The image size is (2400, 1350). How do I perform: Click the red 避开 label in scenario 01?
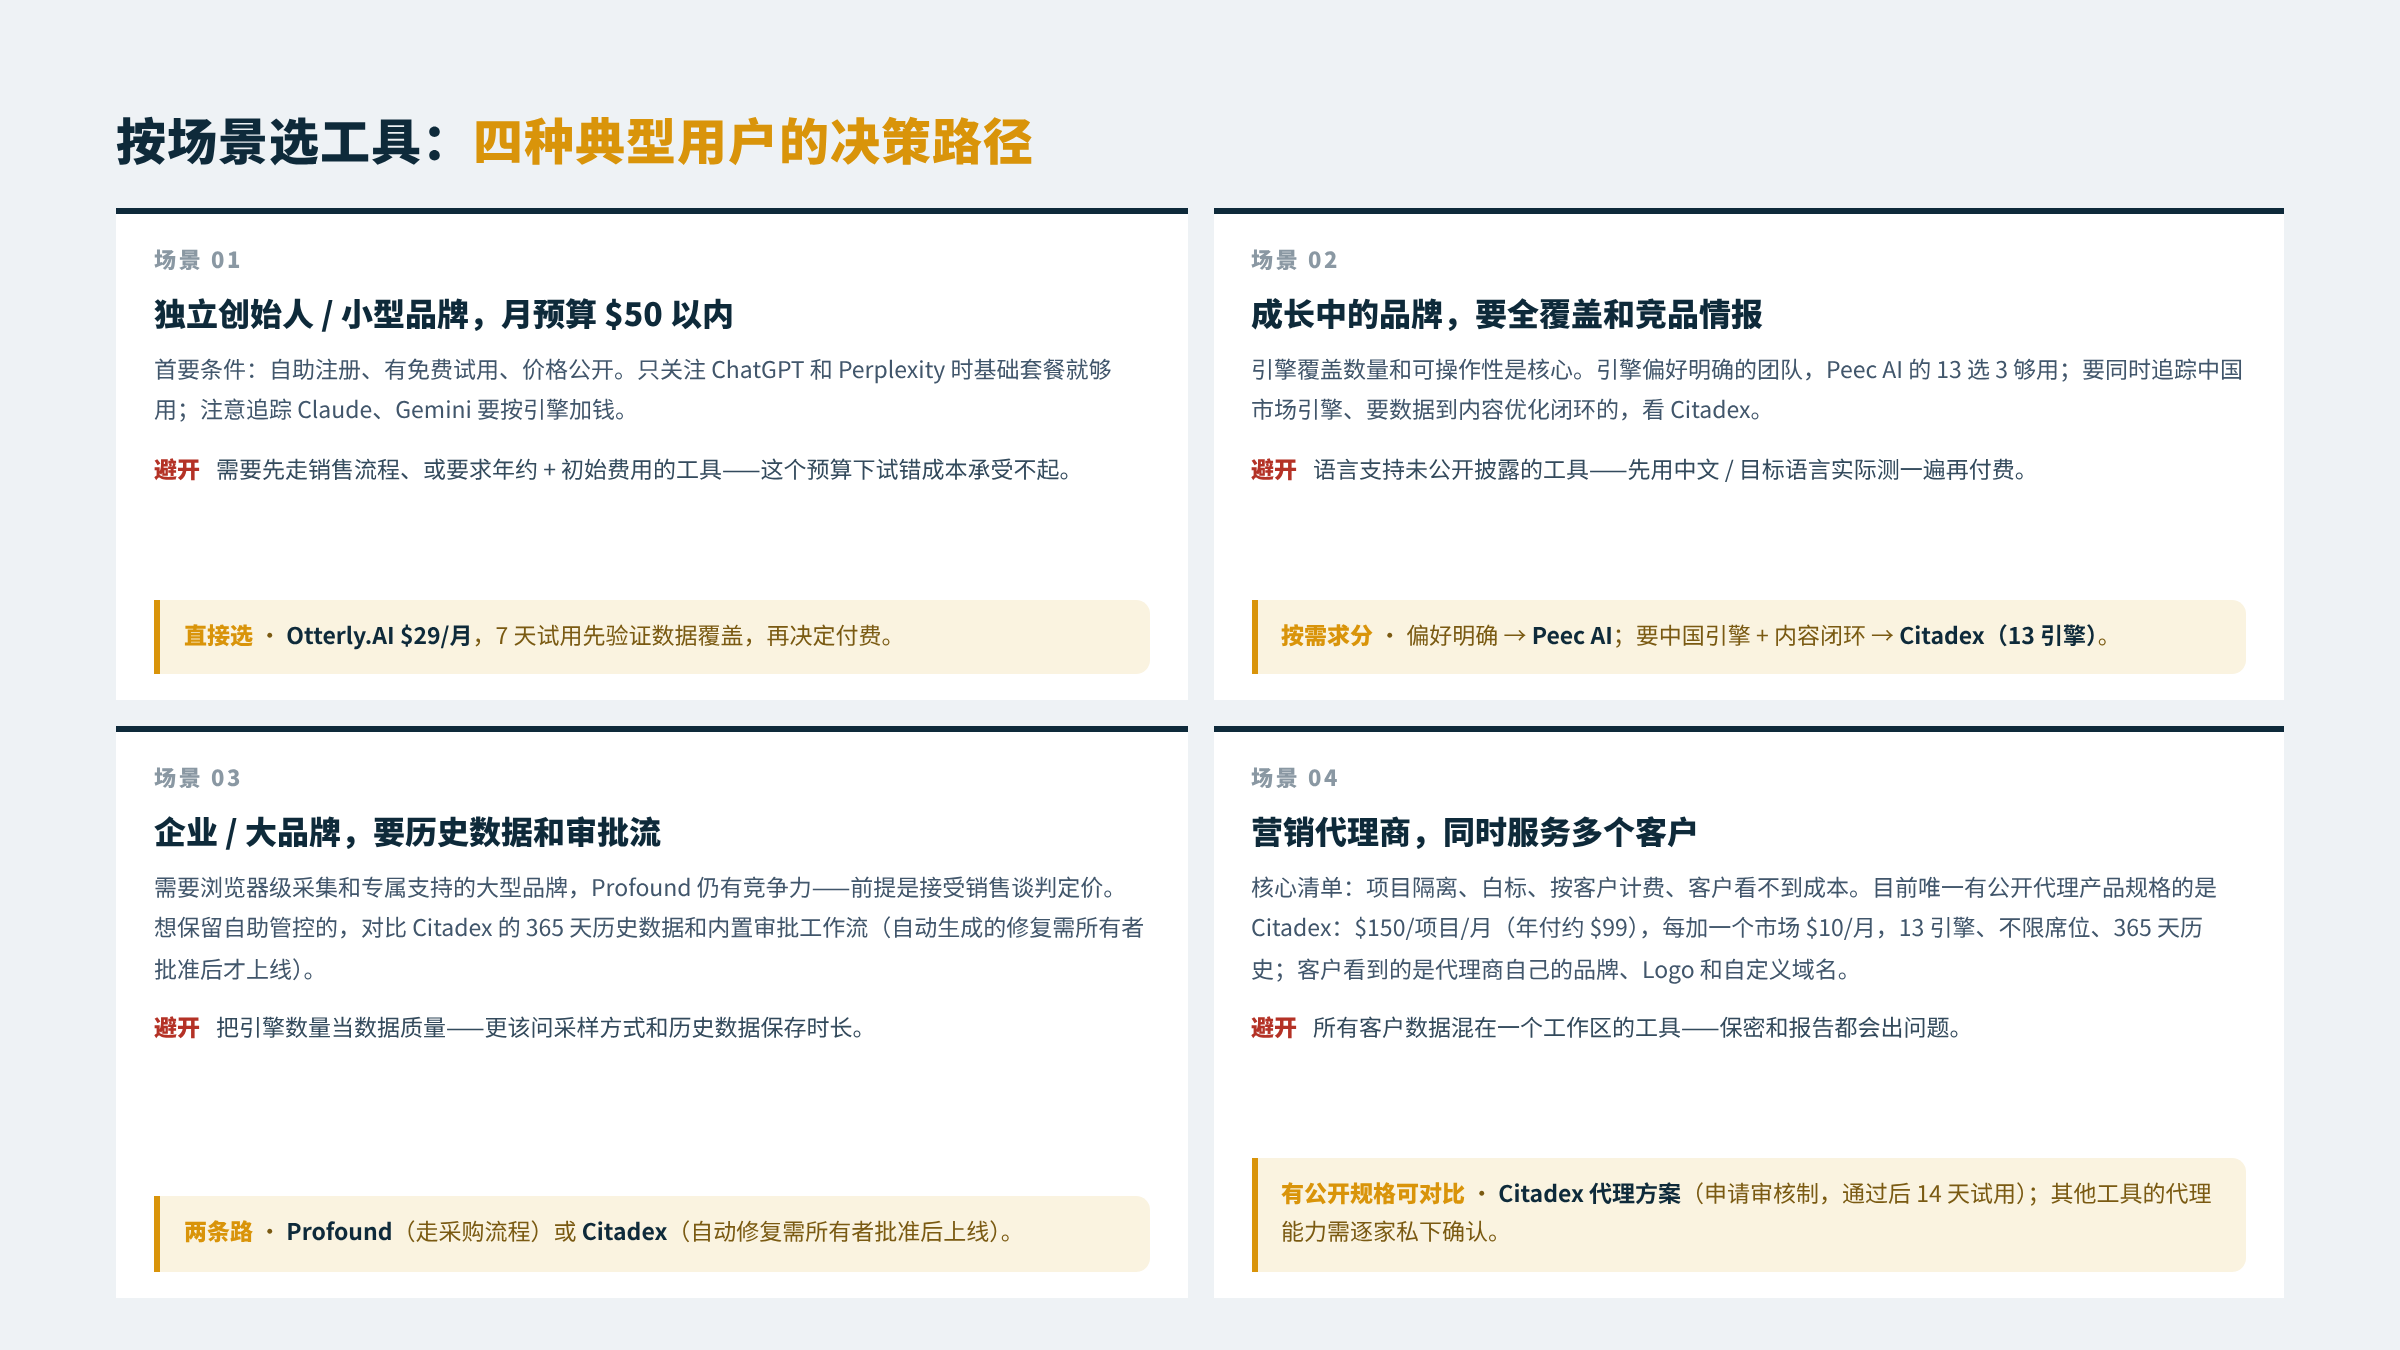pyautogui.click(x=177, y=470)
